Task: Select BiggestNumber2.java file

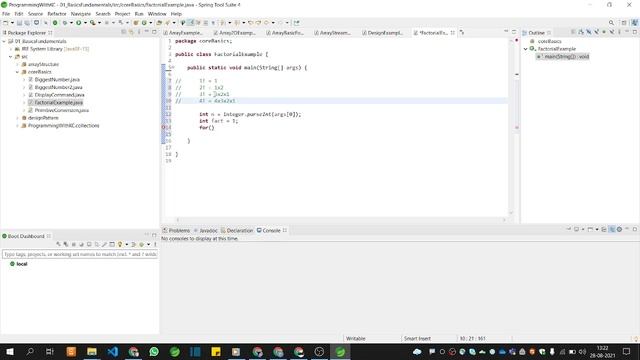Action: [58, 87]
